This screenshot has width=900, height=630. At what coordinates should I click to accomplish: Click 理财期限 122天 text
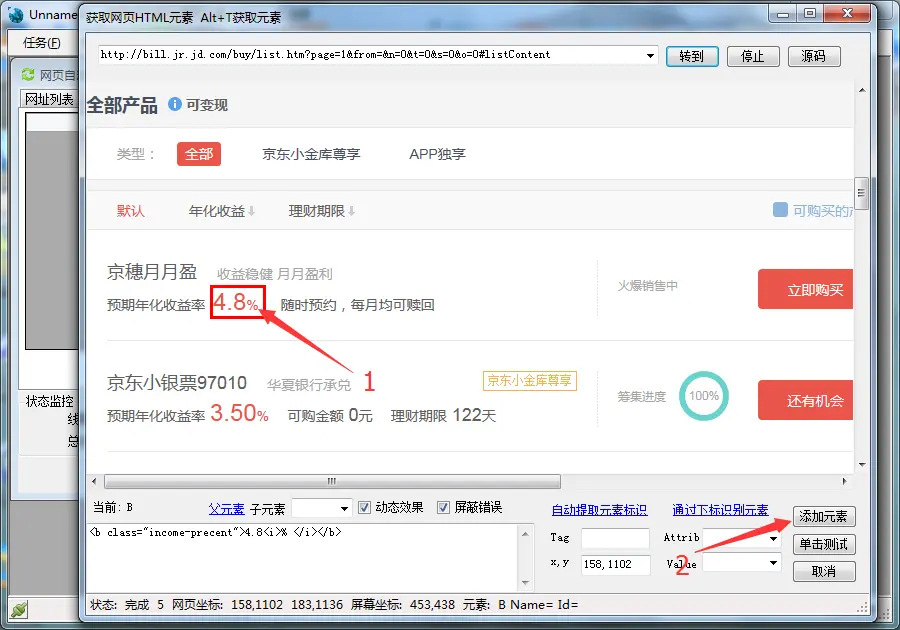point(443,415)
